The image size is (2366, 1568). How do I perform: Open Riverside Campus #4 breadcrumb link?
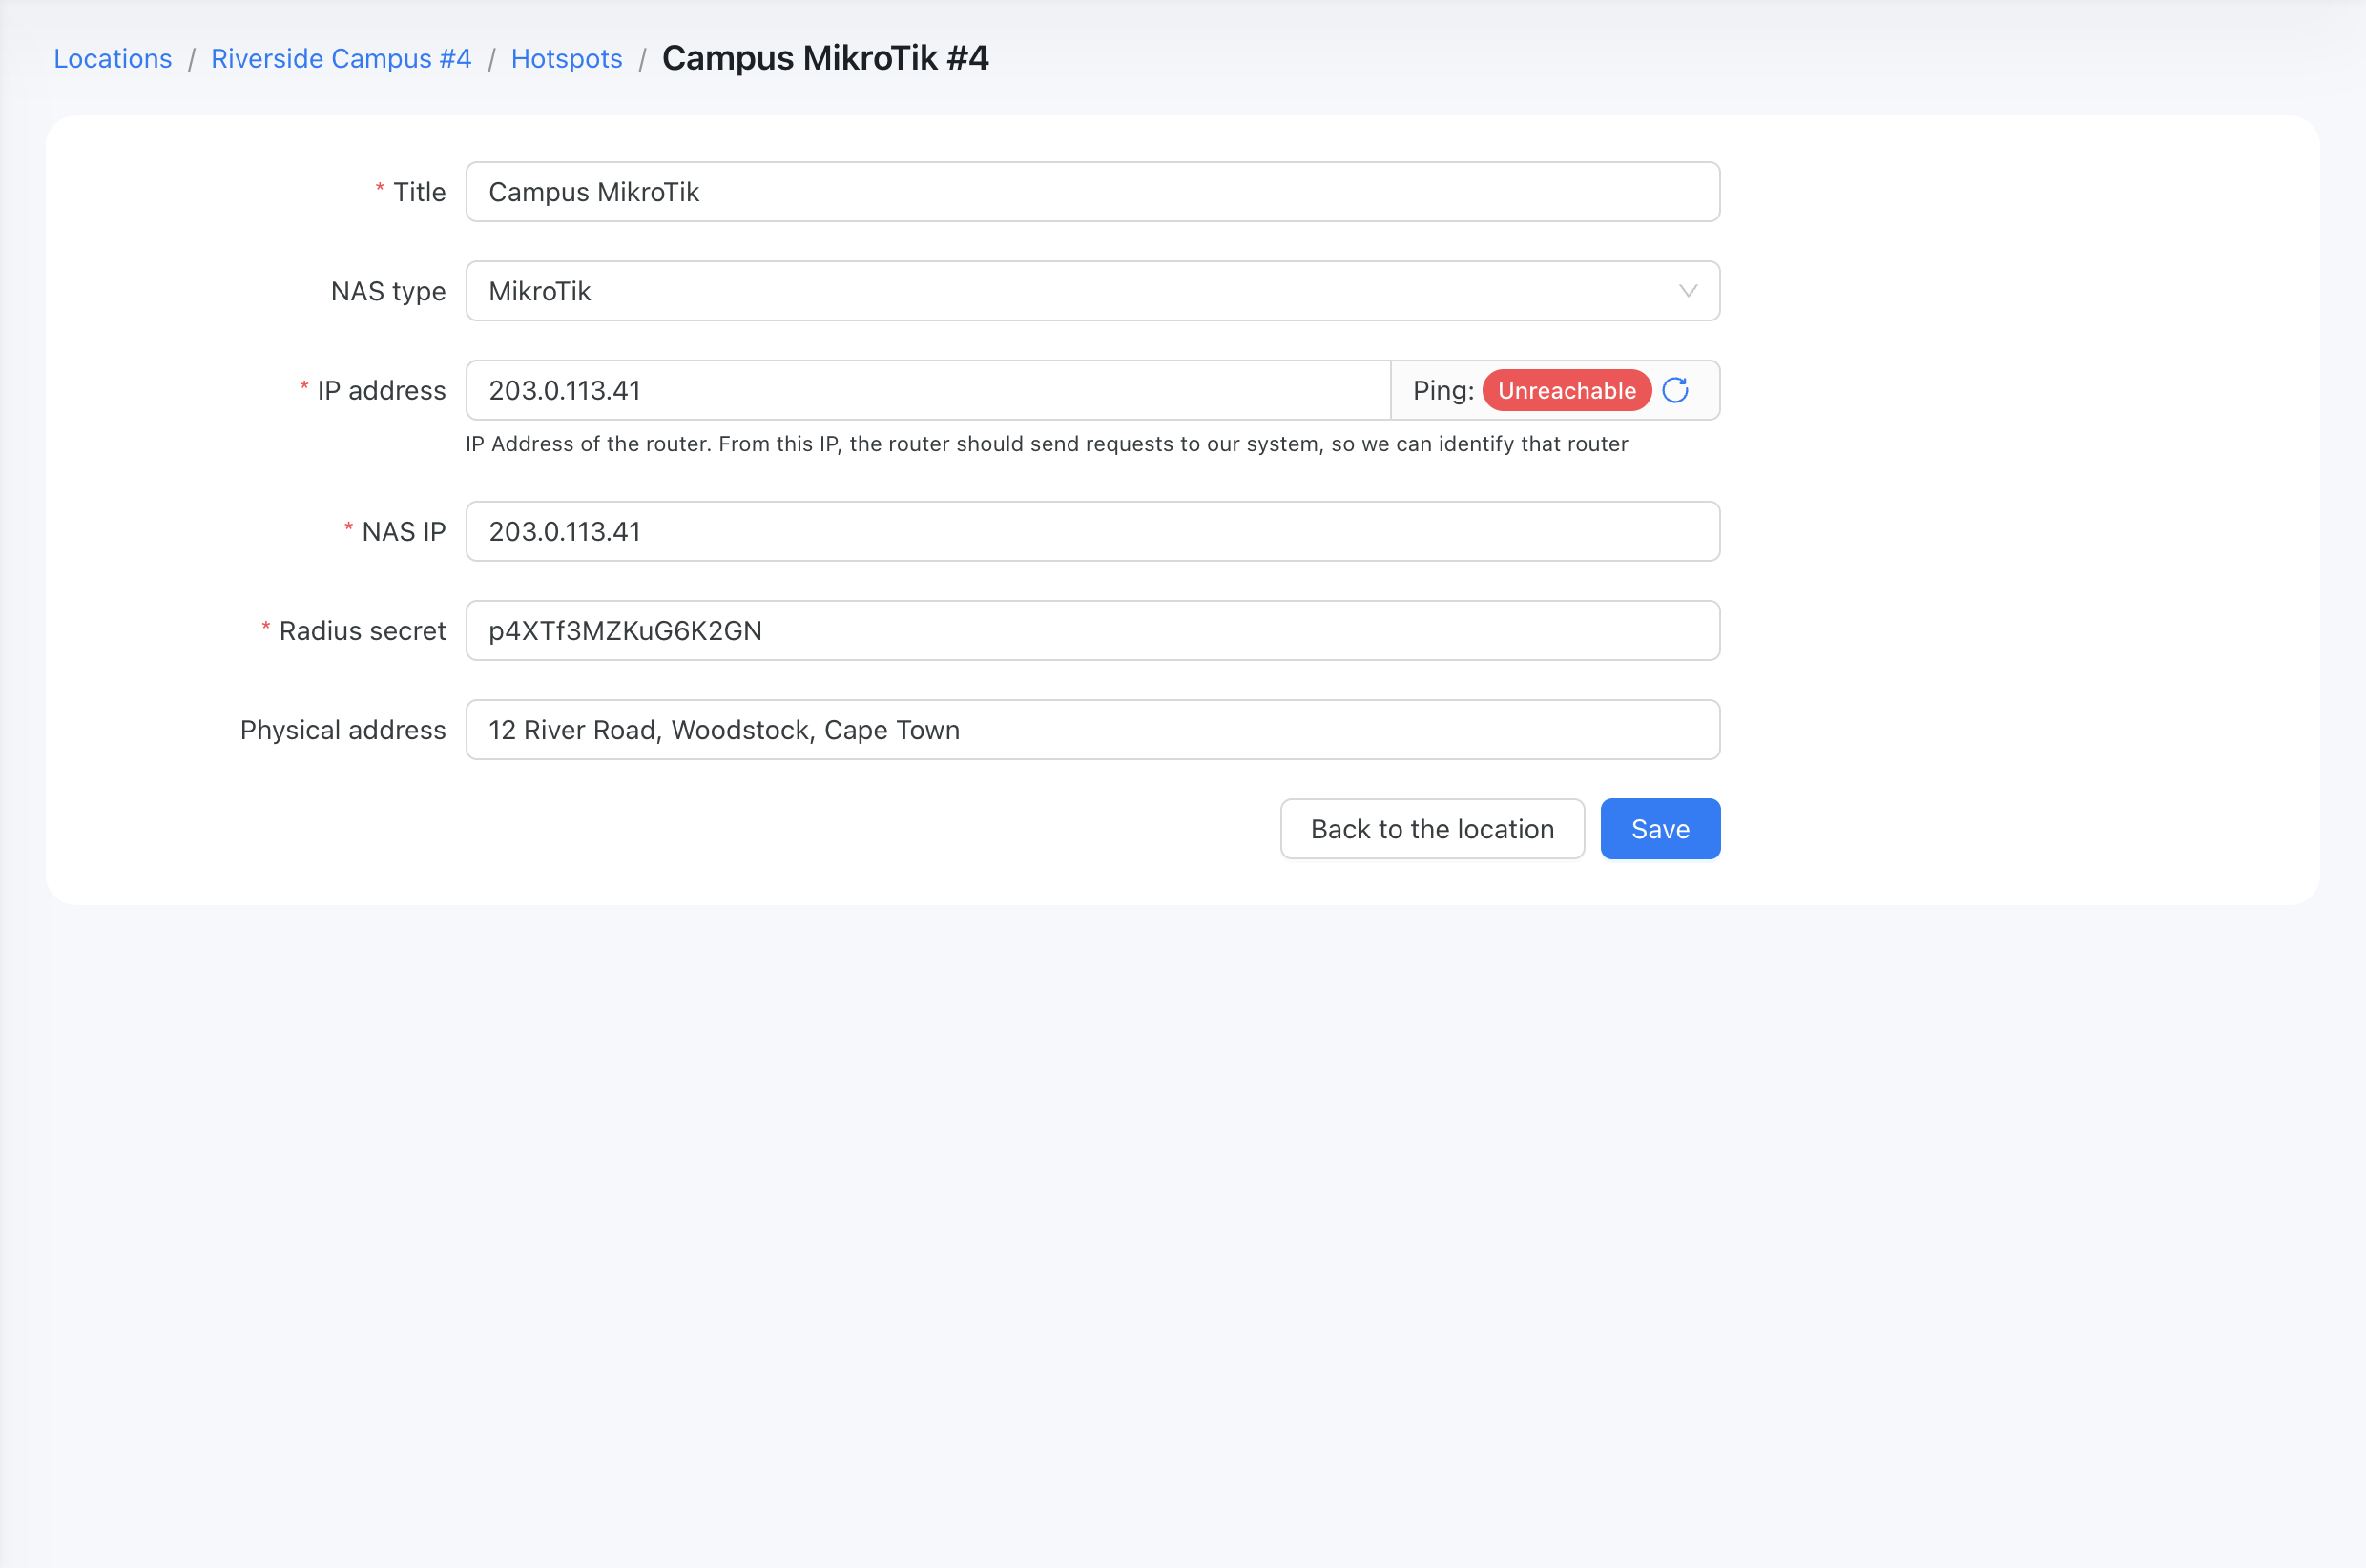[x=341, y=59]
